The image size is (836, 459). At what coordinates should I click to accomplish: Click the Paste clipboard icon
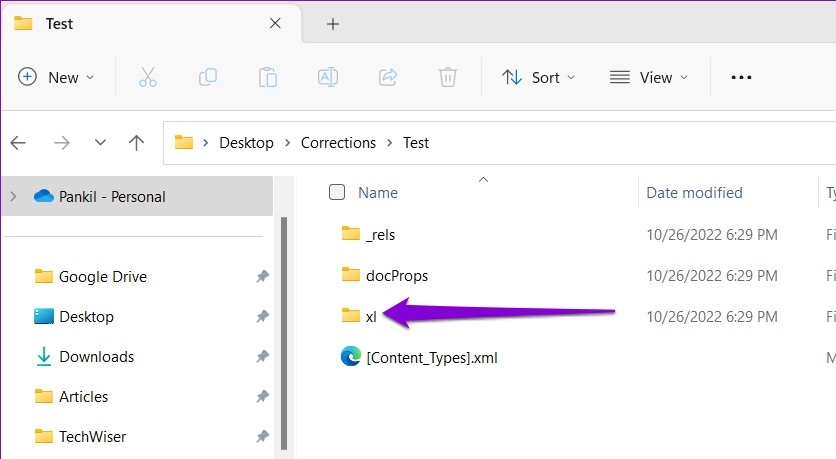[268, 77]
